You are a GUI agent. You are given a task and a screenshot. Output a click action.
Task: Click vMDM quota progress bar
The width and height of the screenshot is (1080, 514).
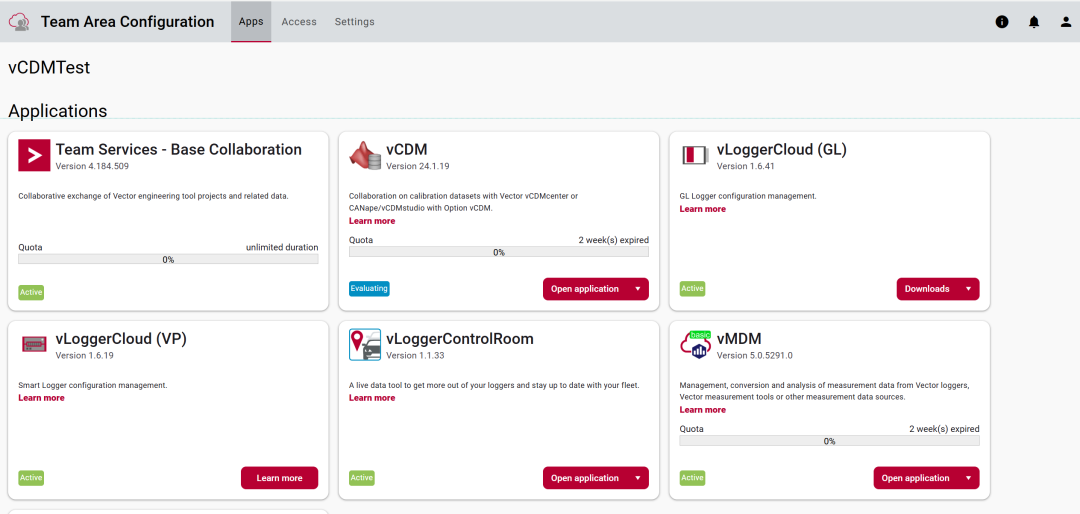click(829, 441)
